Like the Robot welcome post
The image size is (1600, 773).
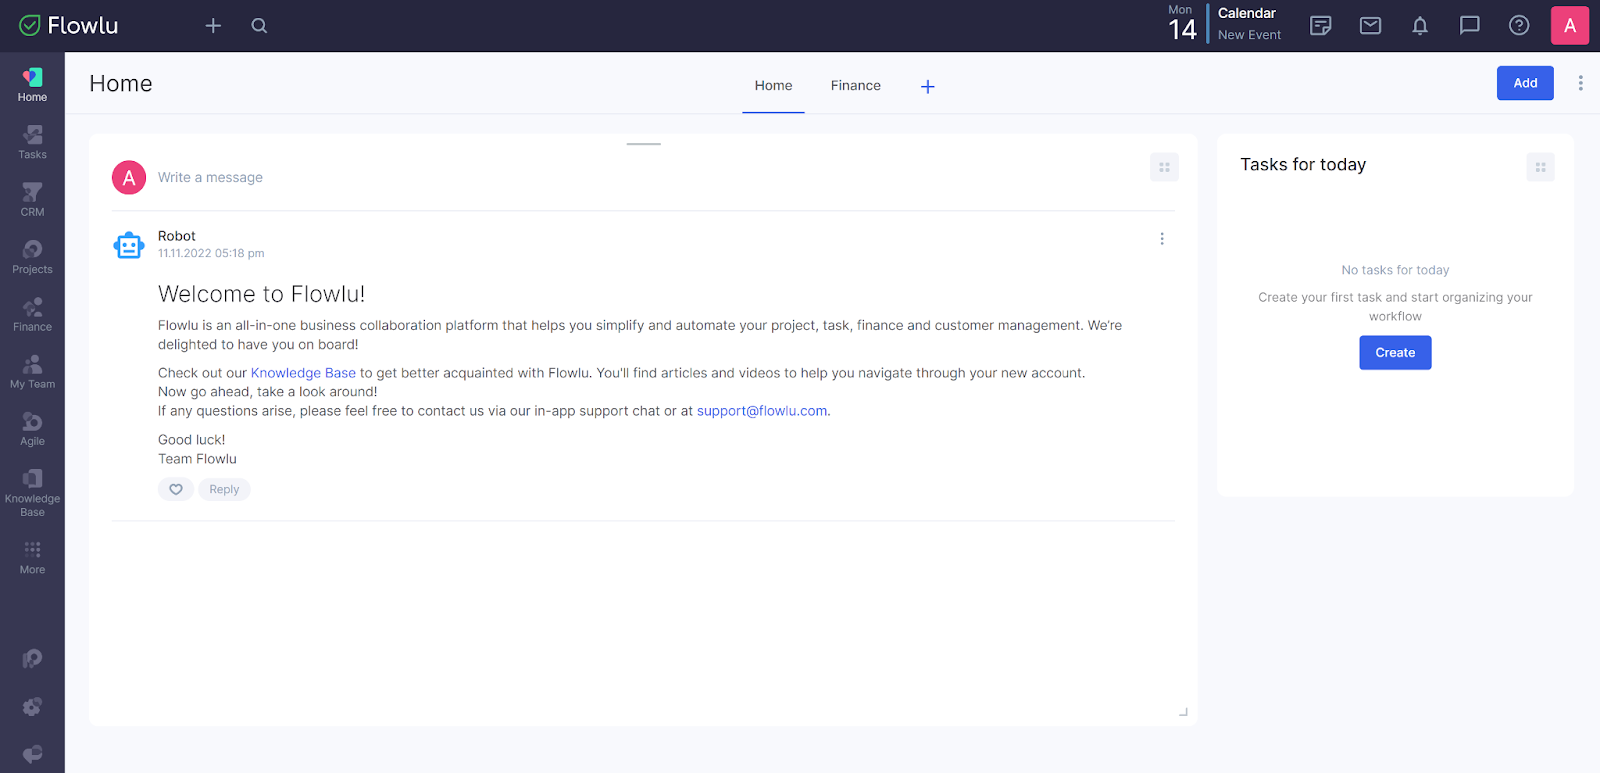pyautogui.click(x=176, y=489)
